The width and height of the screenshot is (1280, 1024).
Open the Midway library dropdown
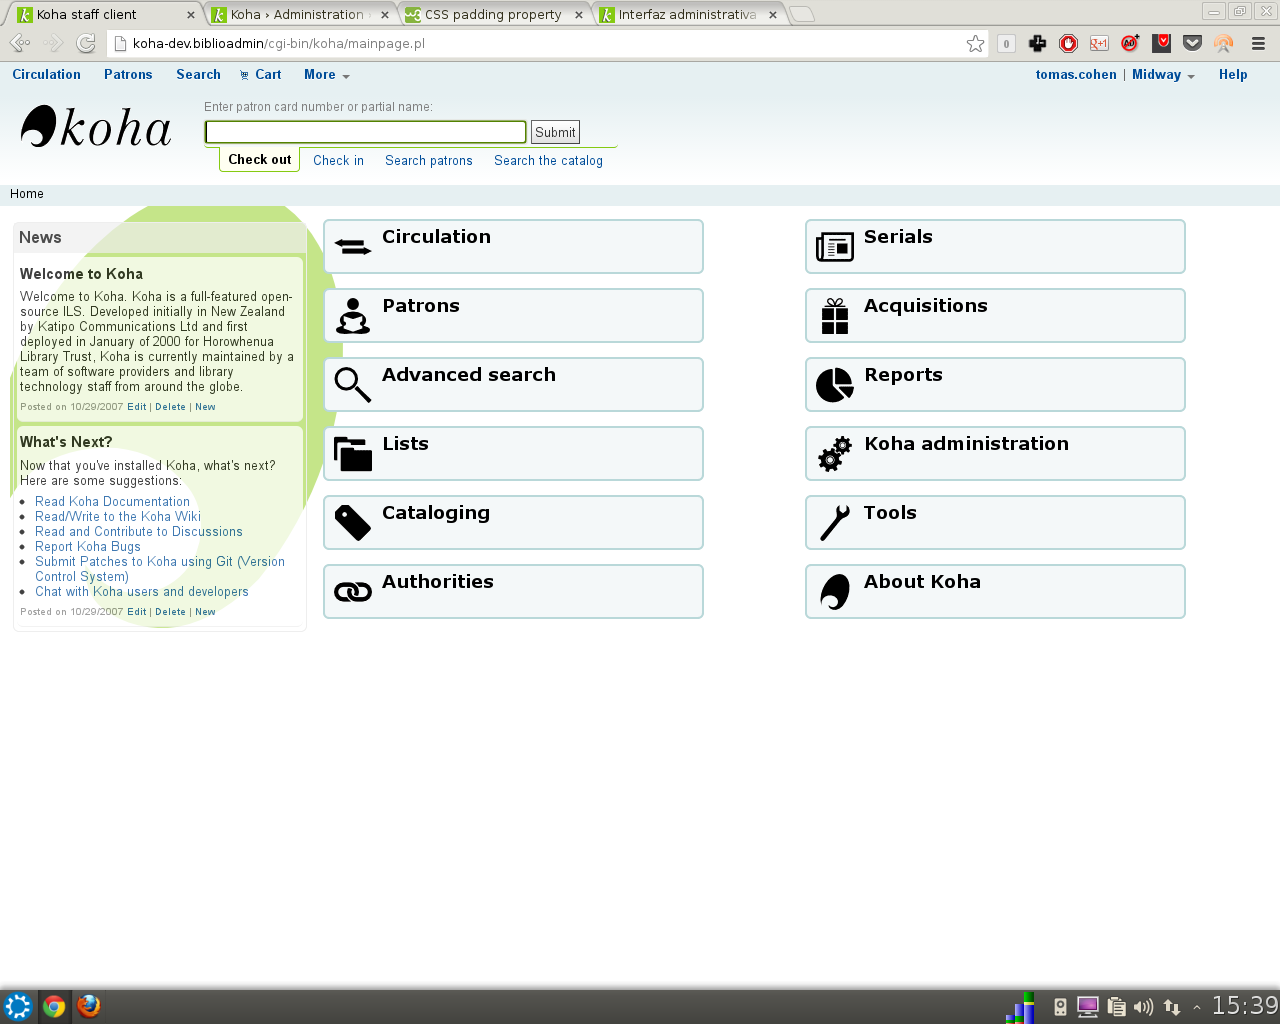(1163, 75)
